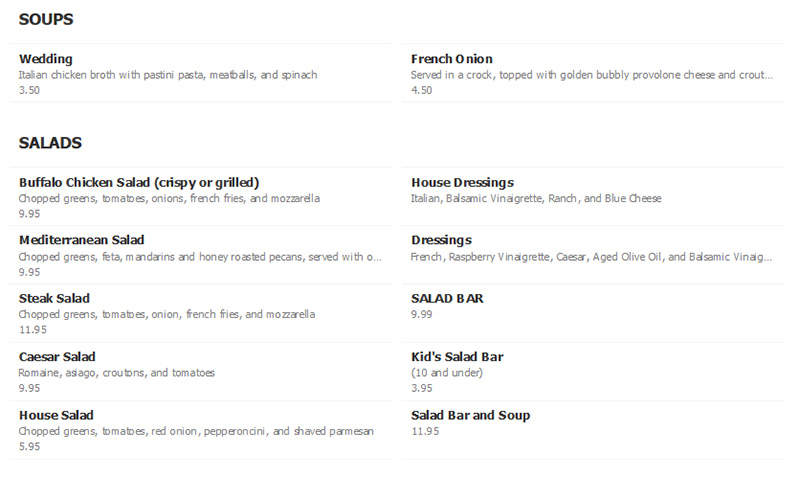
Task: Open the French Onion soup entry
Action: [592, 73]
